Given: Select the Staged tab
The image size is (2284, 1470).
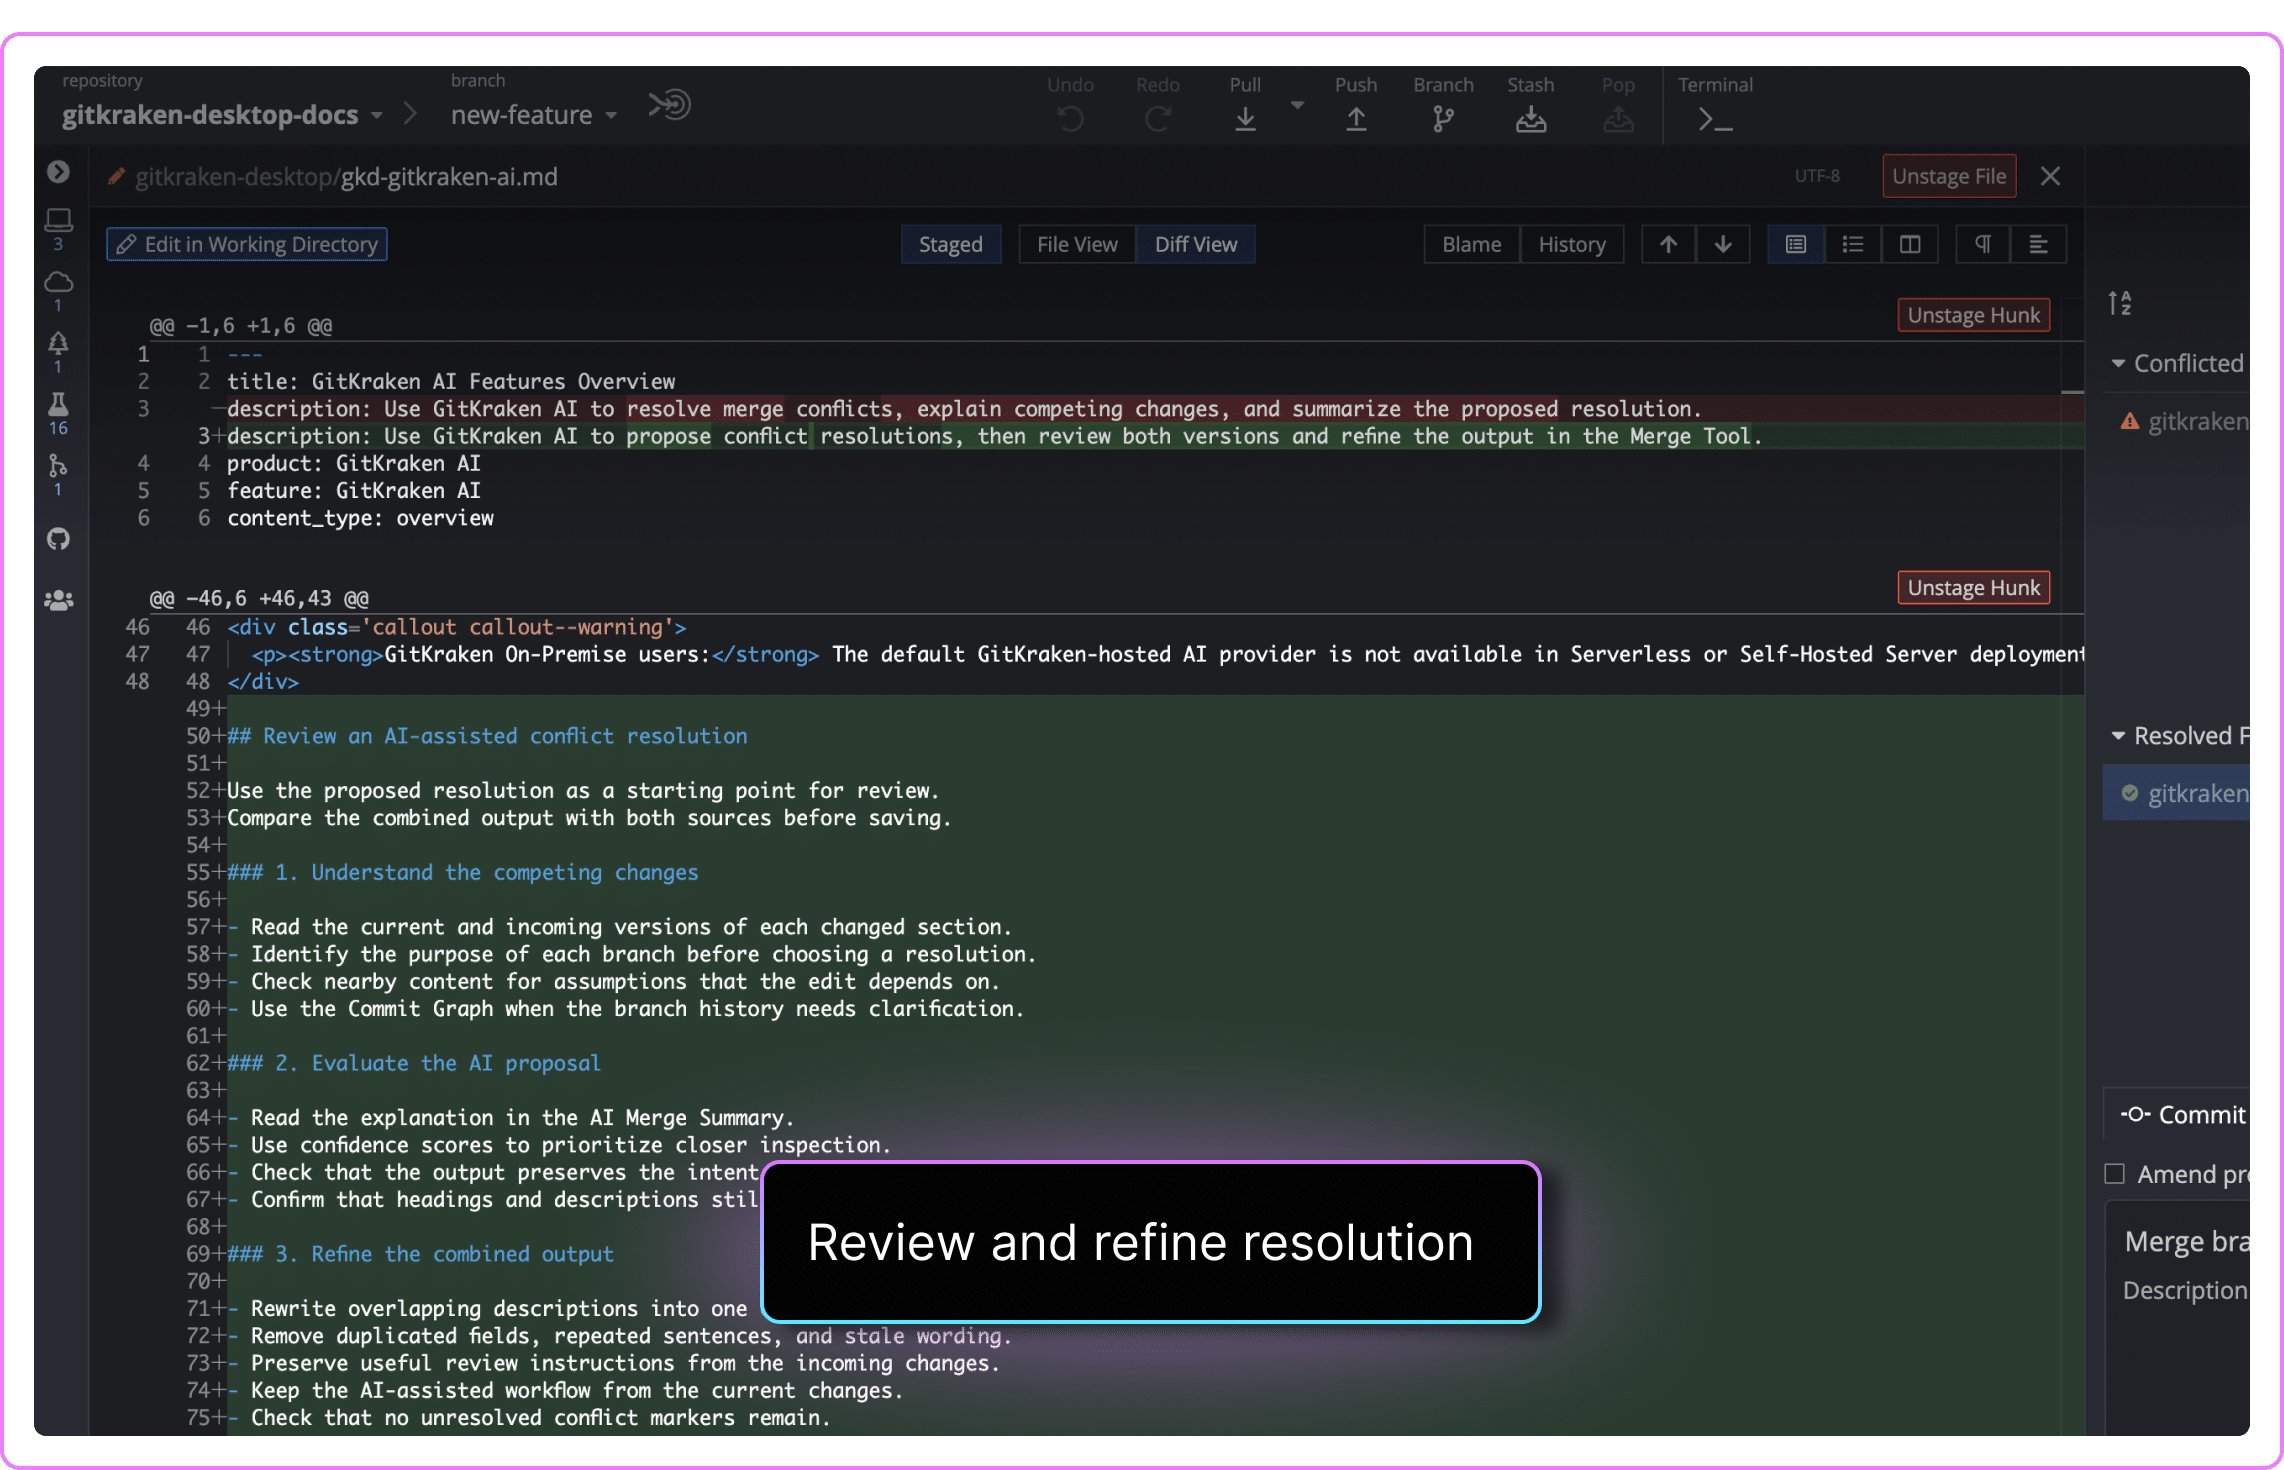Looking at the screenshot, I should coord(951,244).
